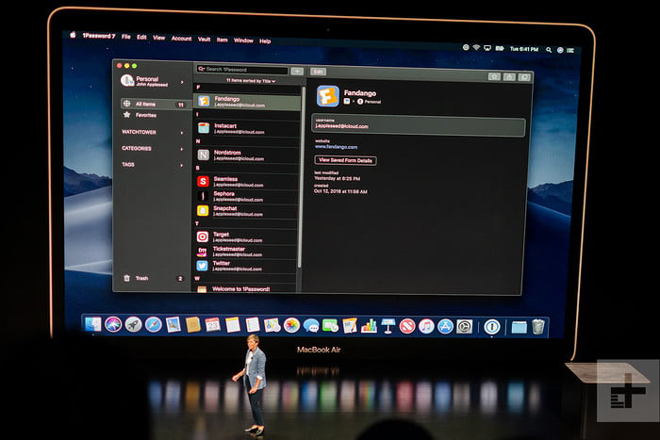Open the Apple menu

coord(72,35)
